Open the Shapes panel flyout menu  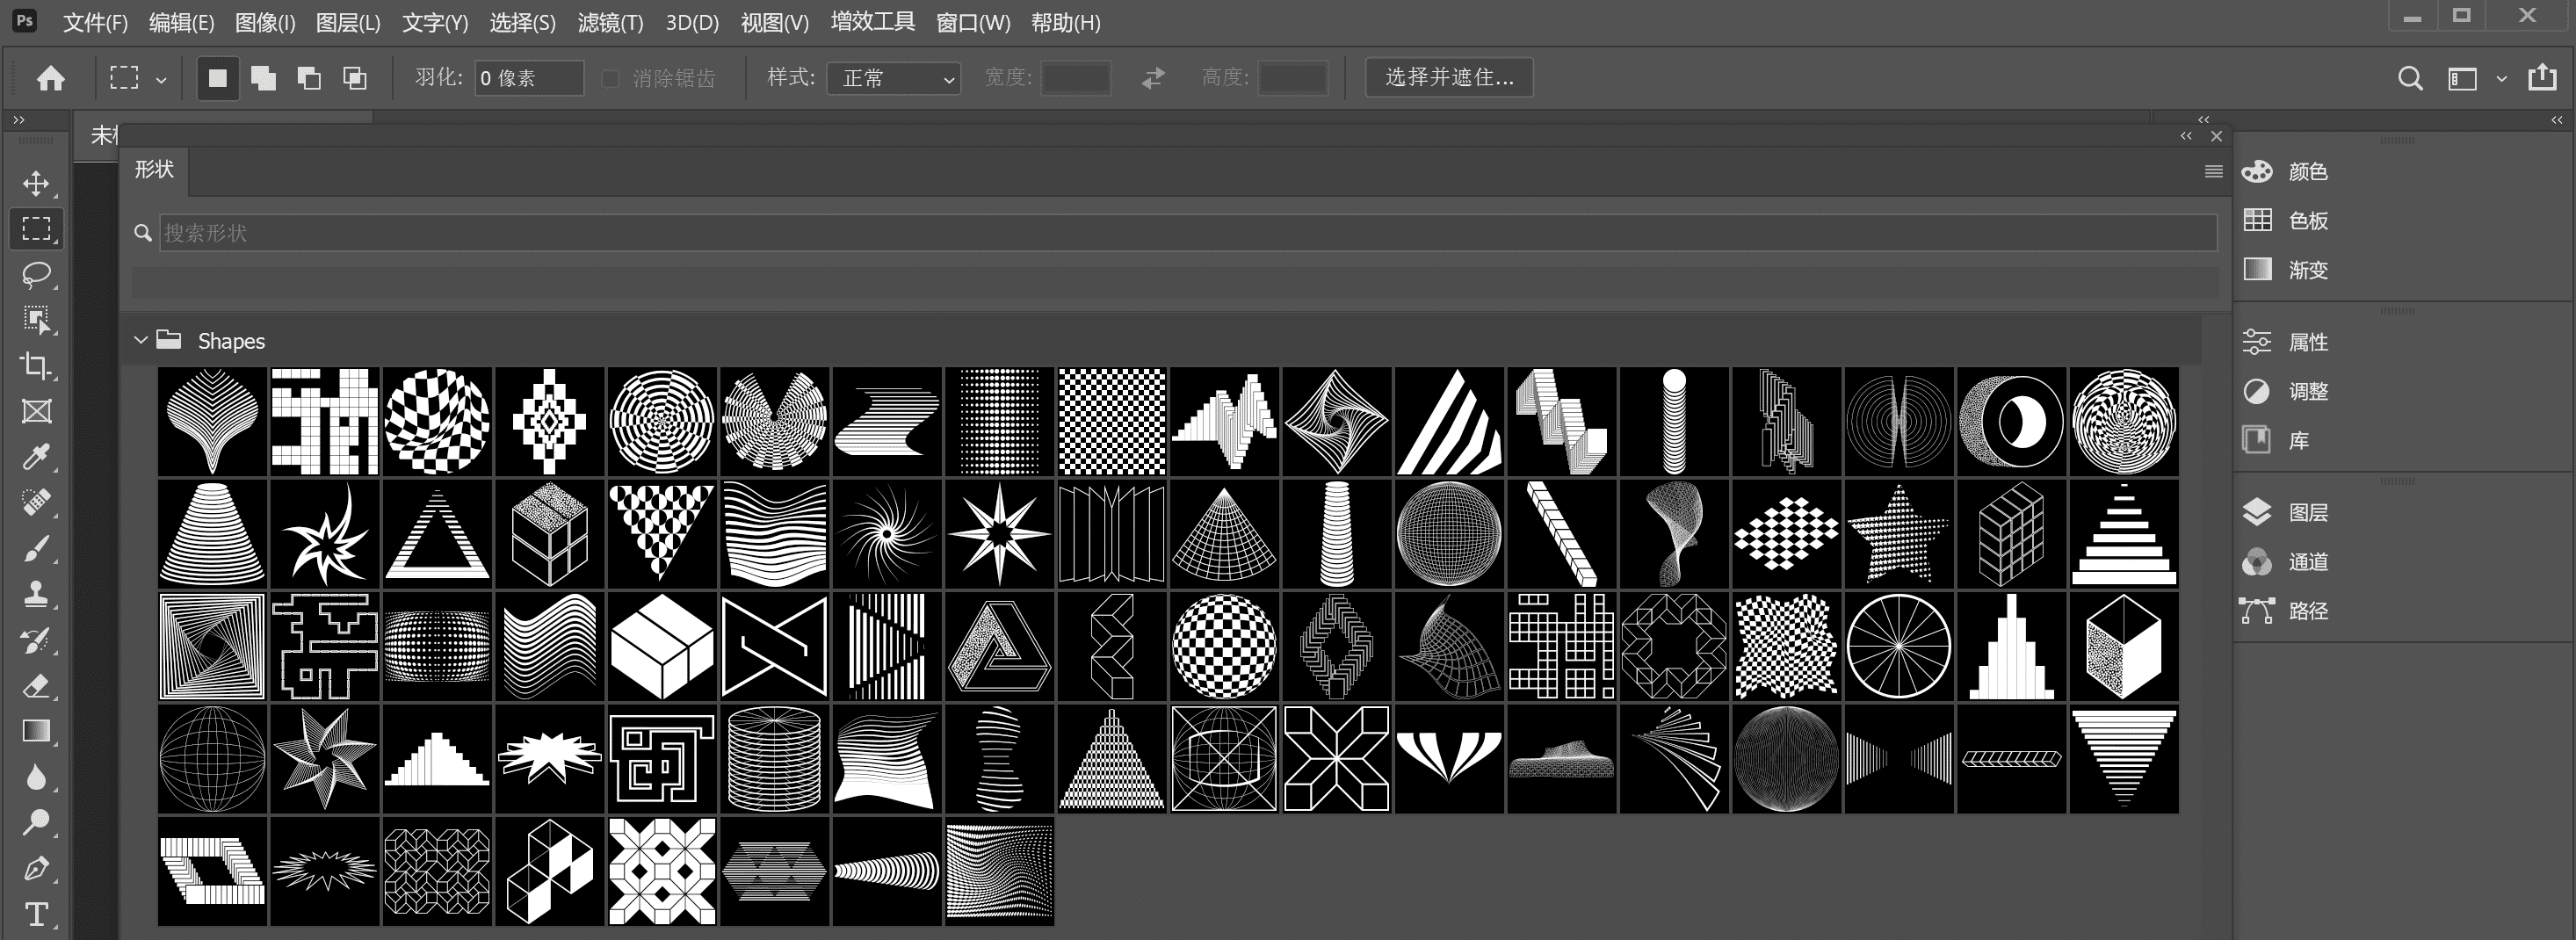pos(2213,172)
